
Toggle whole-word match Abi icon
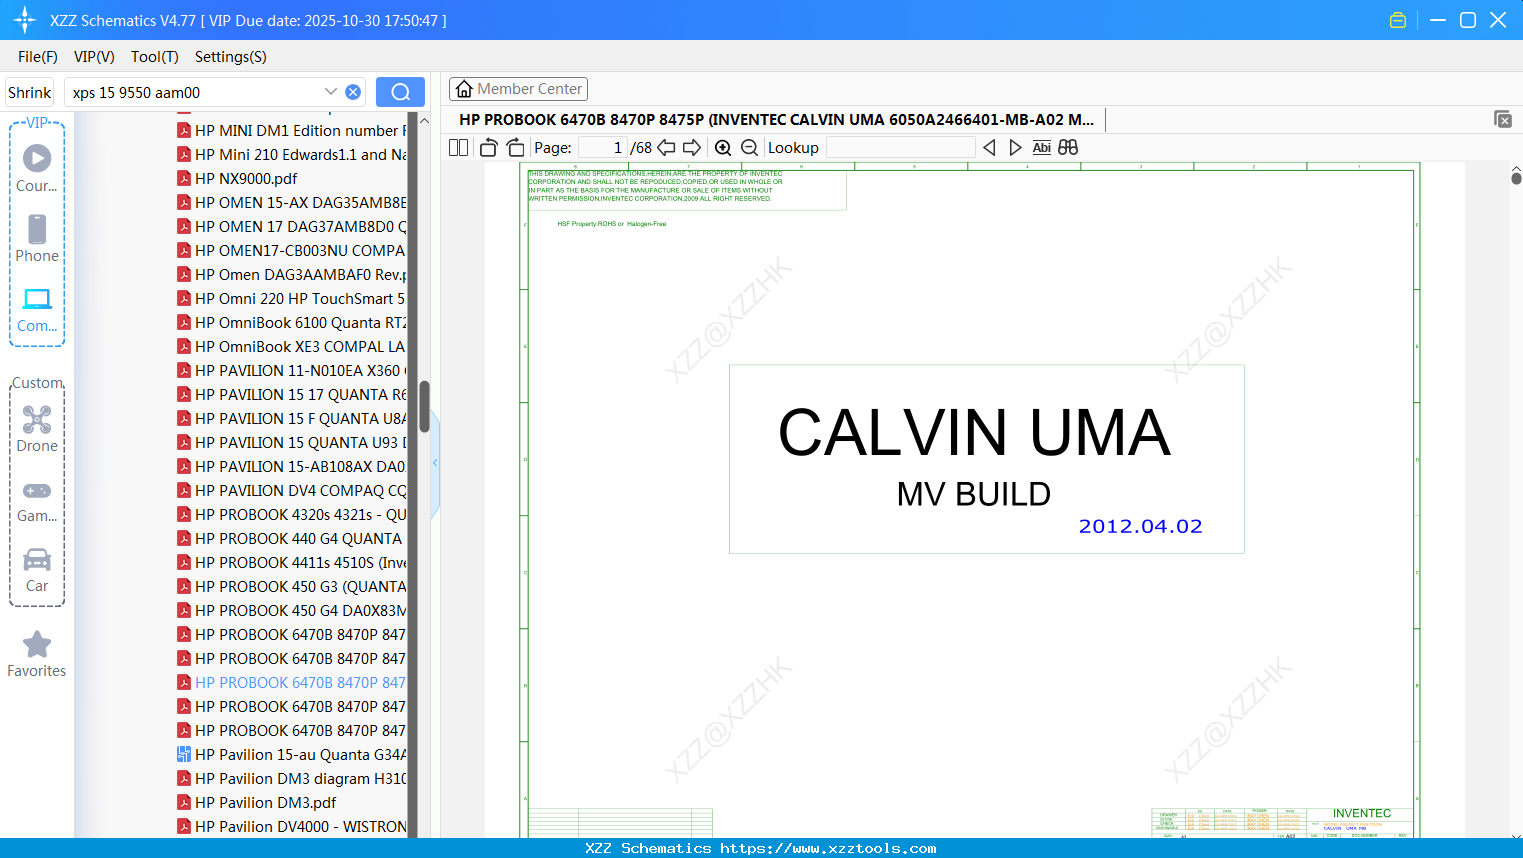pos(1041,147)
